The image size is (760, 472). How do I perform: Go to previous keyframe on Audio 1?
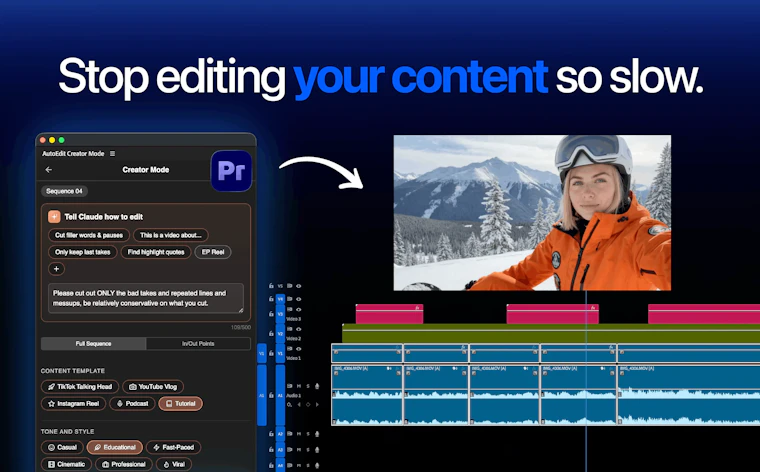(x=299, y=405)
